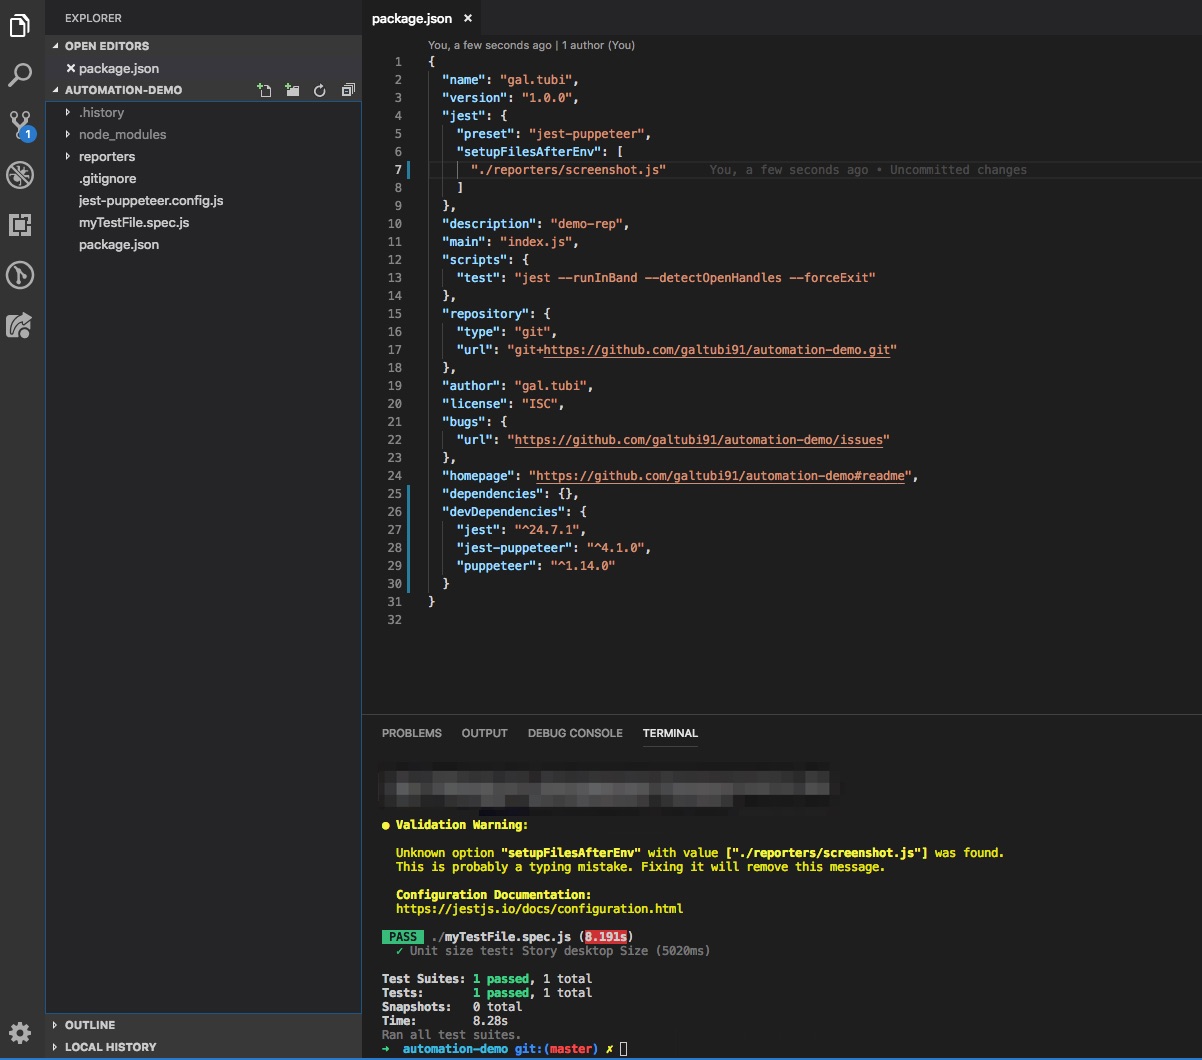Click the New File icon in explorer
The image size is (1202, 1060).
click(x=264, y=90)
